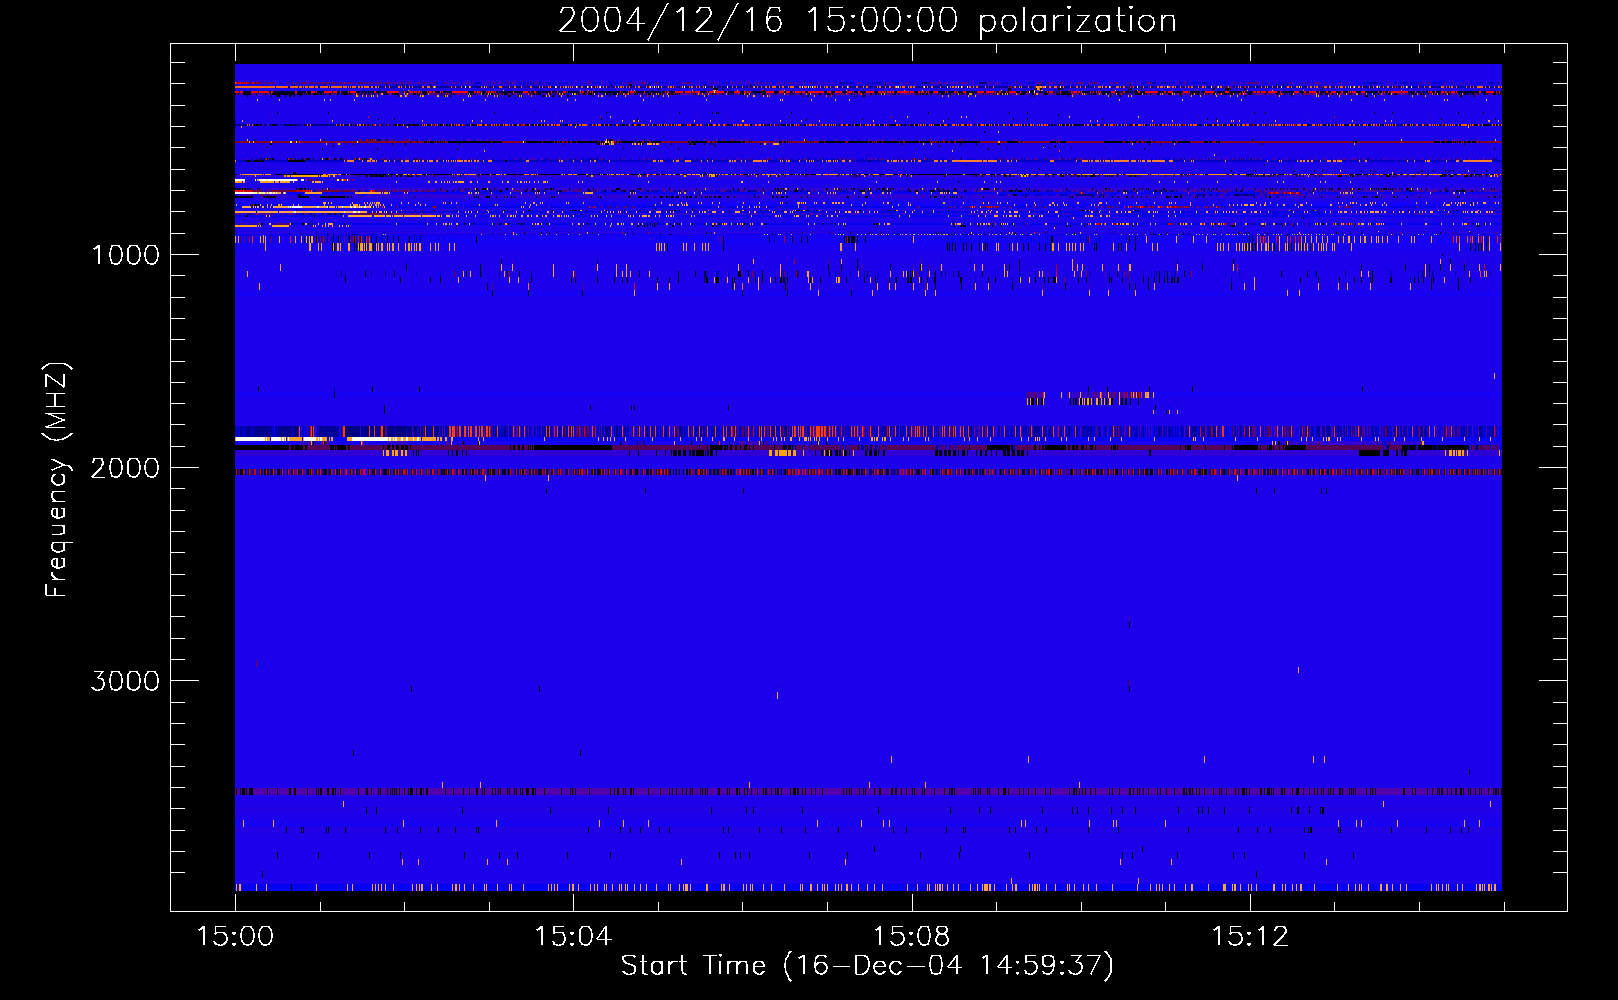Click the plot title "2004/12/16 15:00:00 polarization"

867,20
